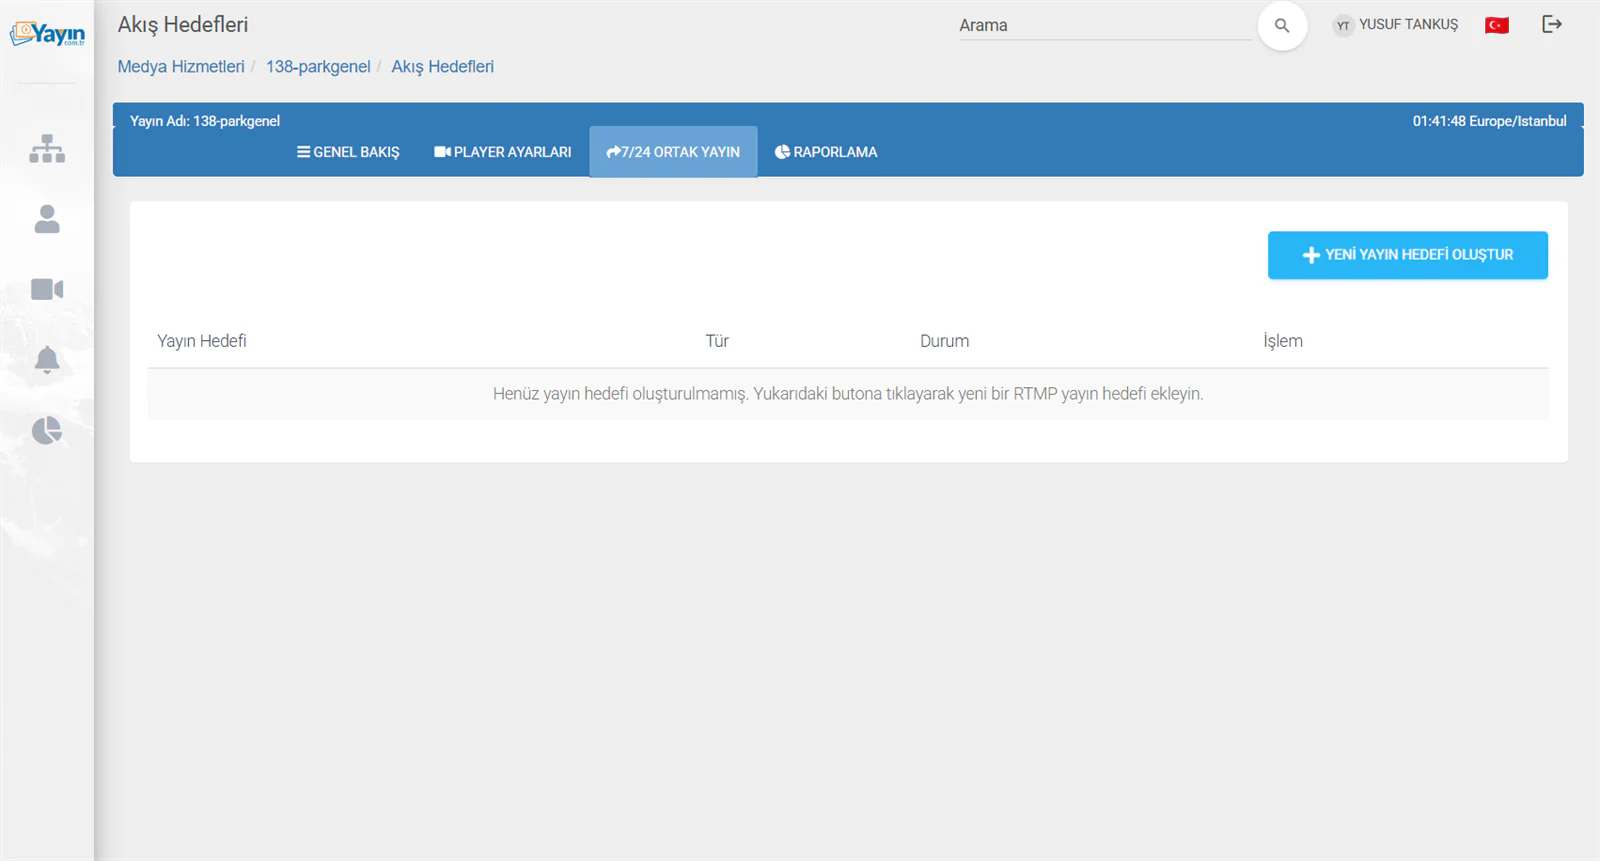Go to Medya Hizmetleri breadcrumb link
Viewport: 1600px width, 861px height.
(x=181, y=67)
